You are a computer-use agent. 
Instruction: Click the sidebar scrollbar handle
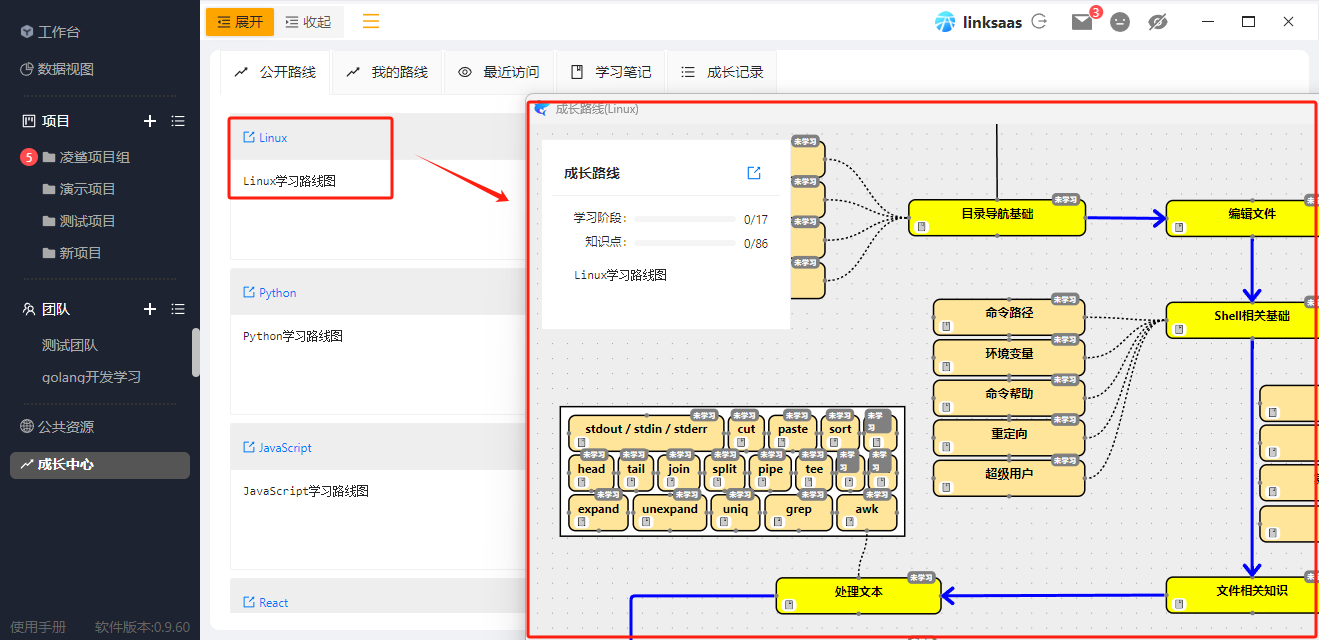(196, 352)
